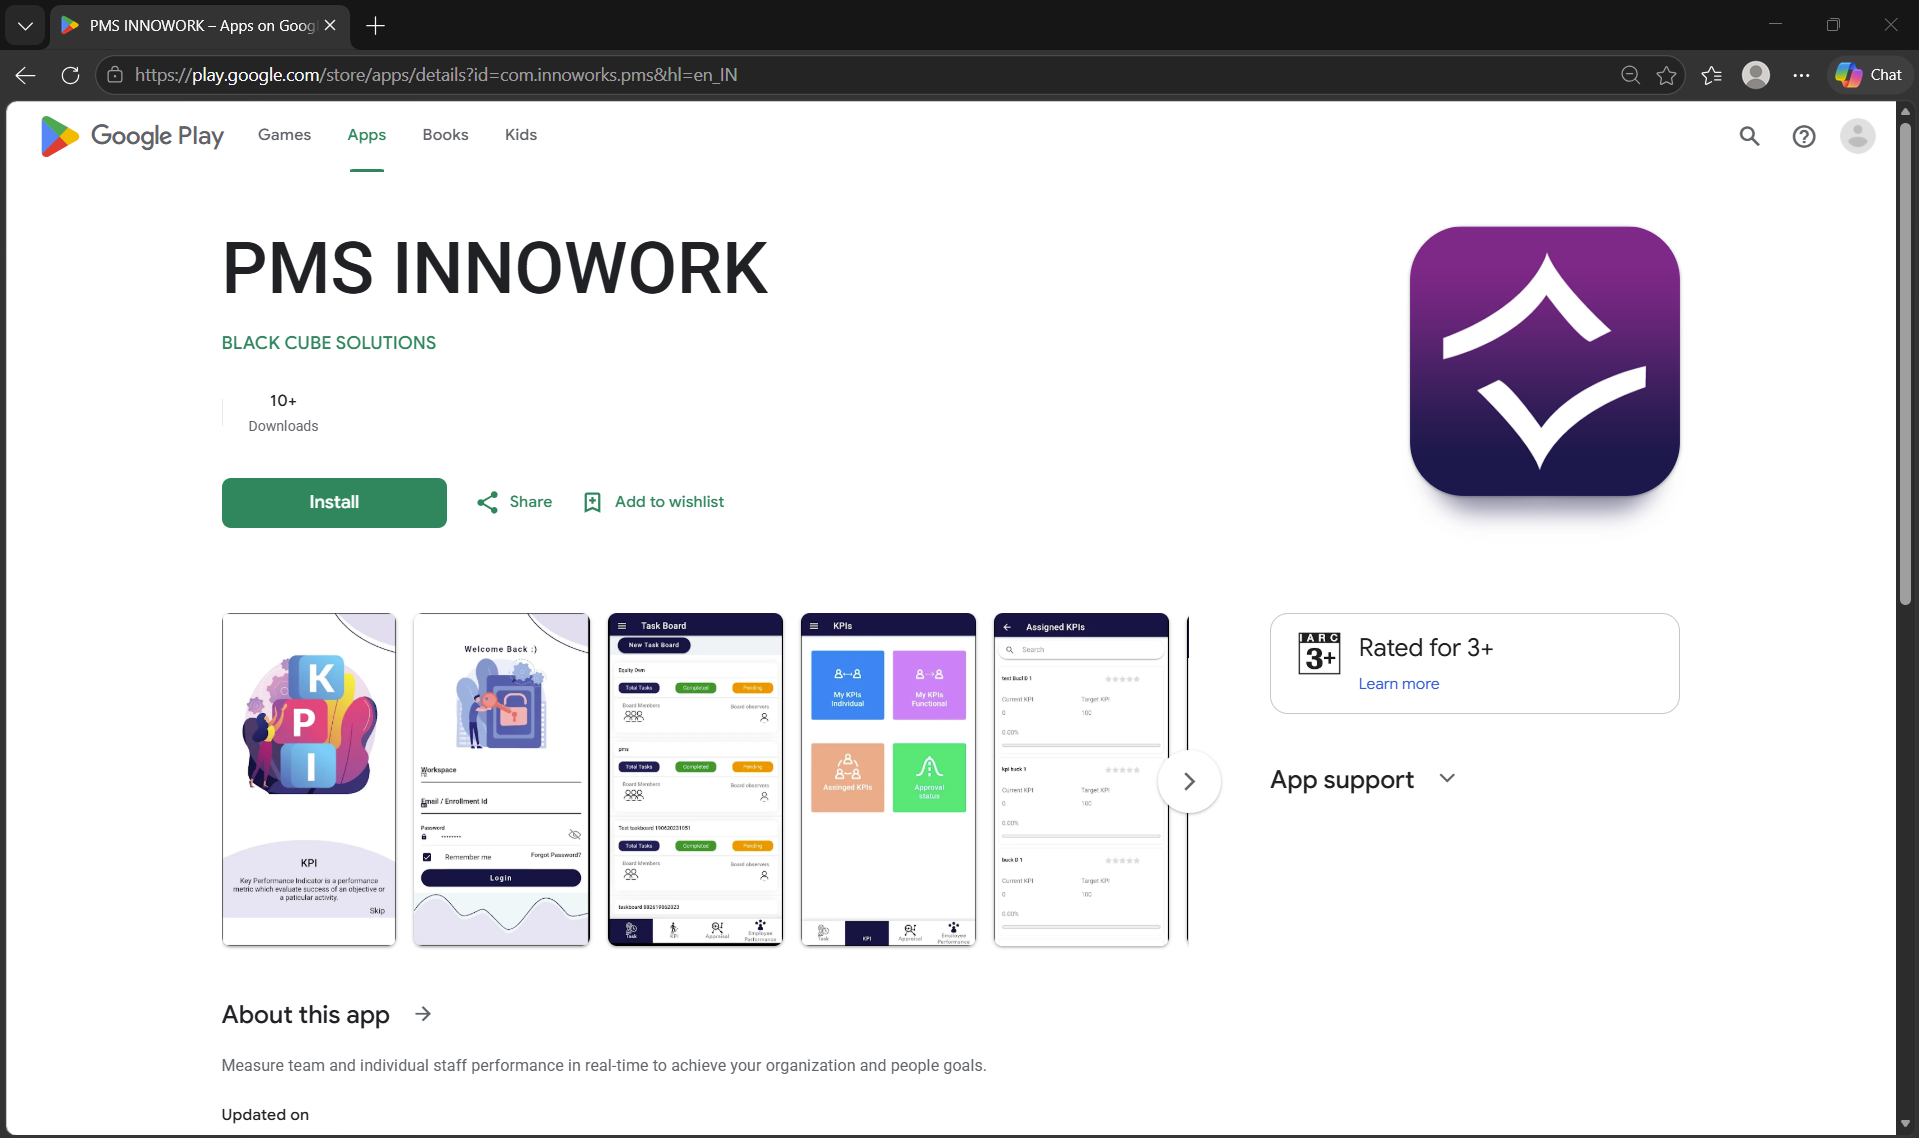Bookmark this page with star icon
This screenshot has width=1919, height=1138.
pos(1666,75)
